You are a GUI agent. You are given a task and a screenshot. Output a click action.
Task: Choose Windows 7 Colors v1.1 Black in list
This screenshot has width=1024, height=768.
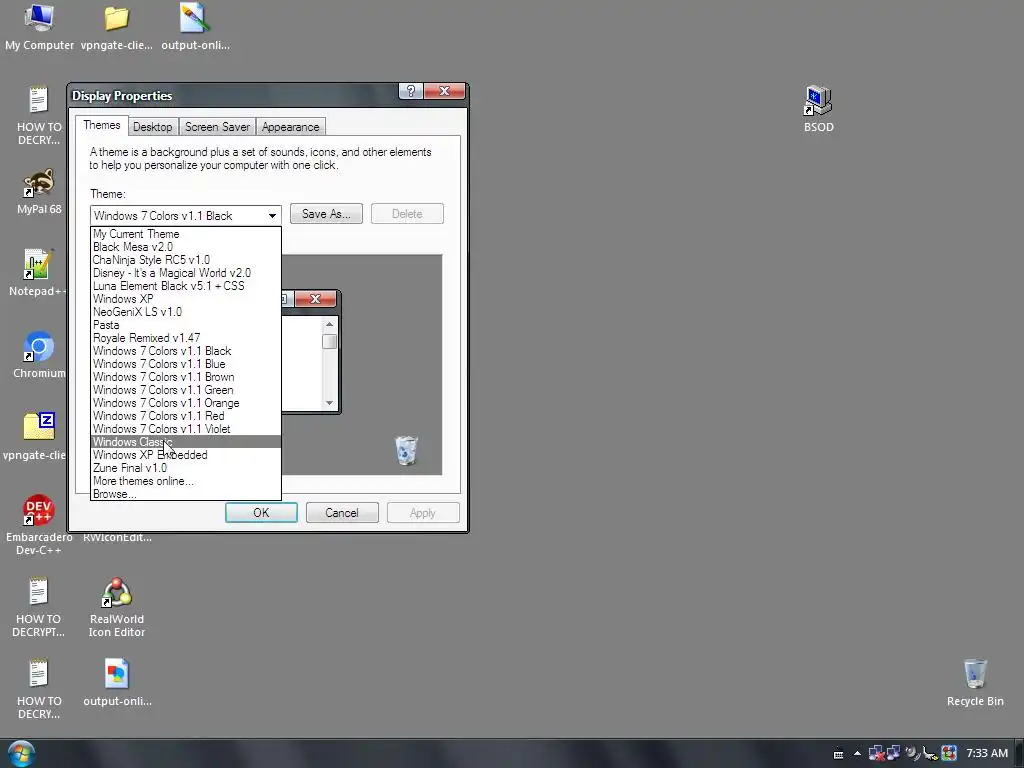pos(185,351)
